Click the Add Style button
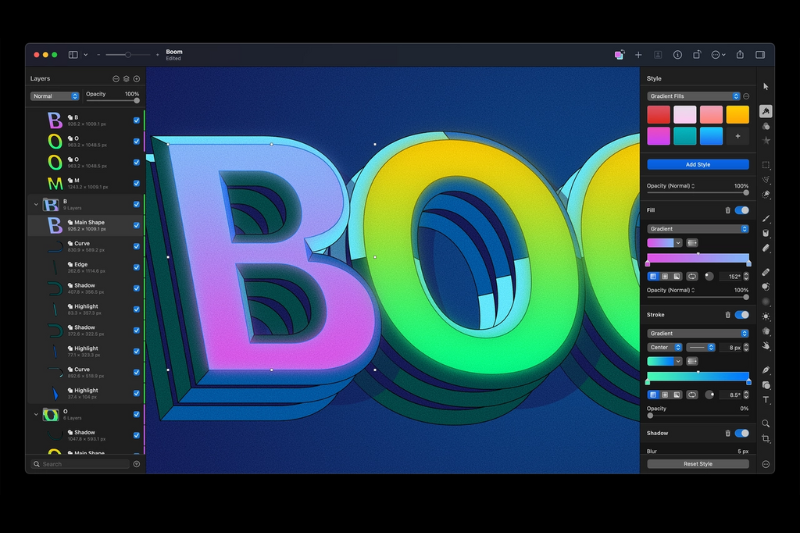 tap(697, 164)
